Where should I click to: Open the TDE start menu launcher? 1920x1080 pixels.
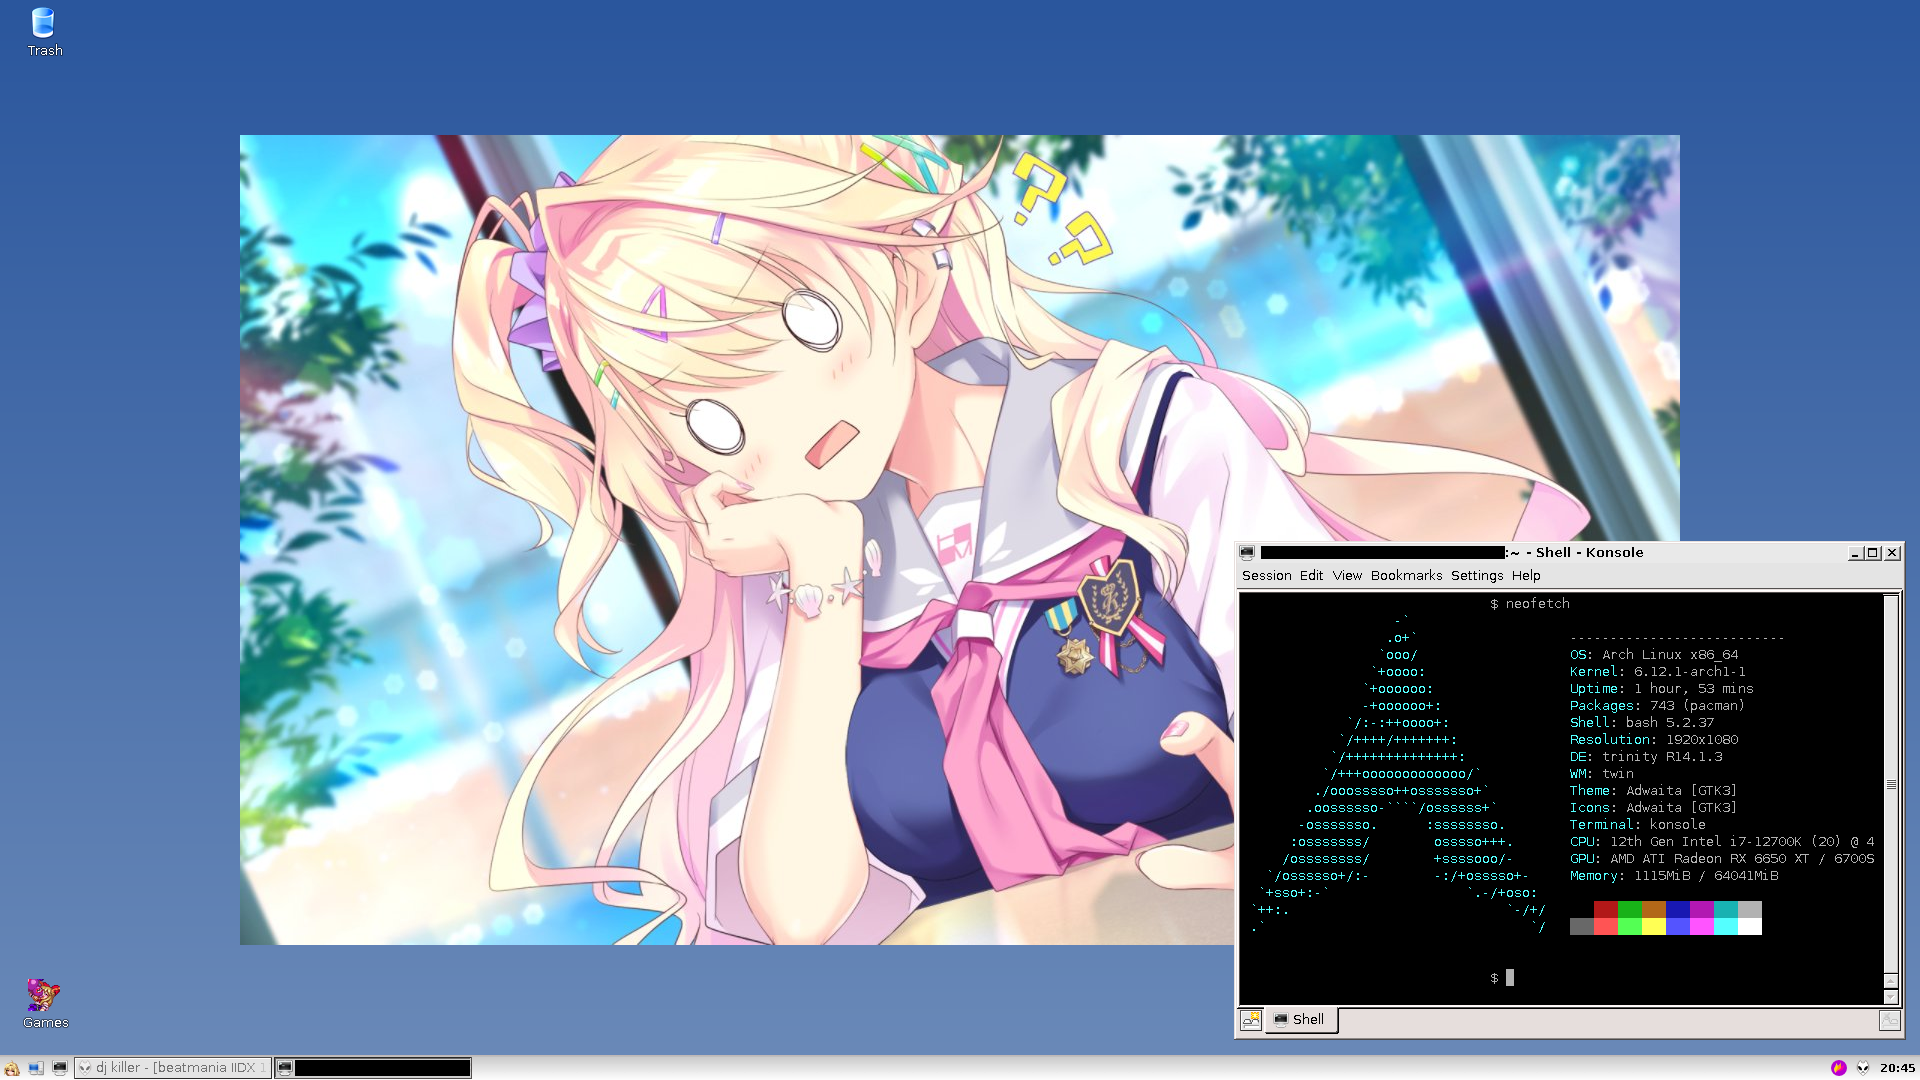[12, 1068]
